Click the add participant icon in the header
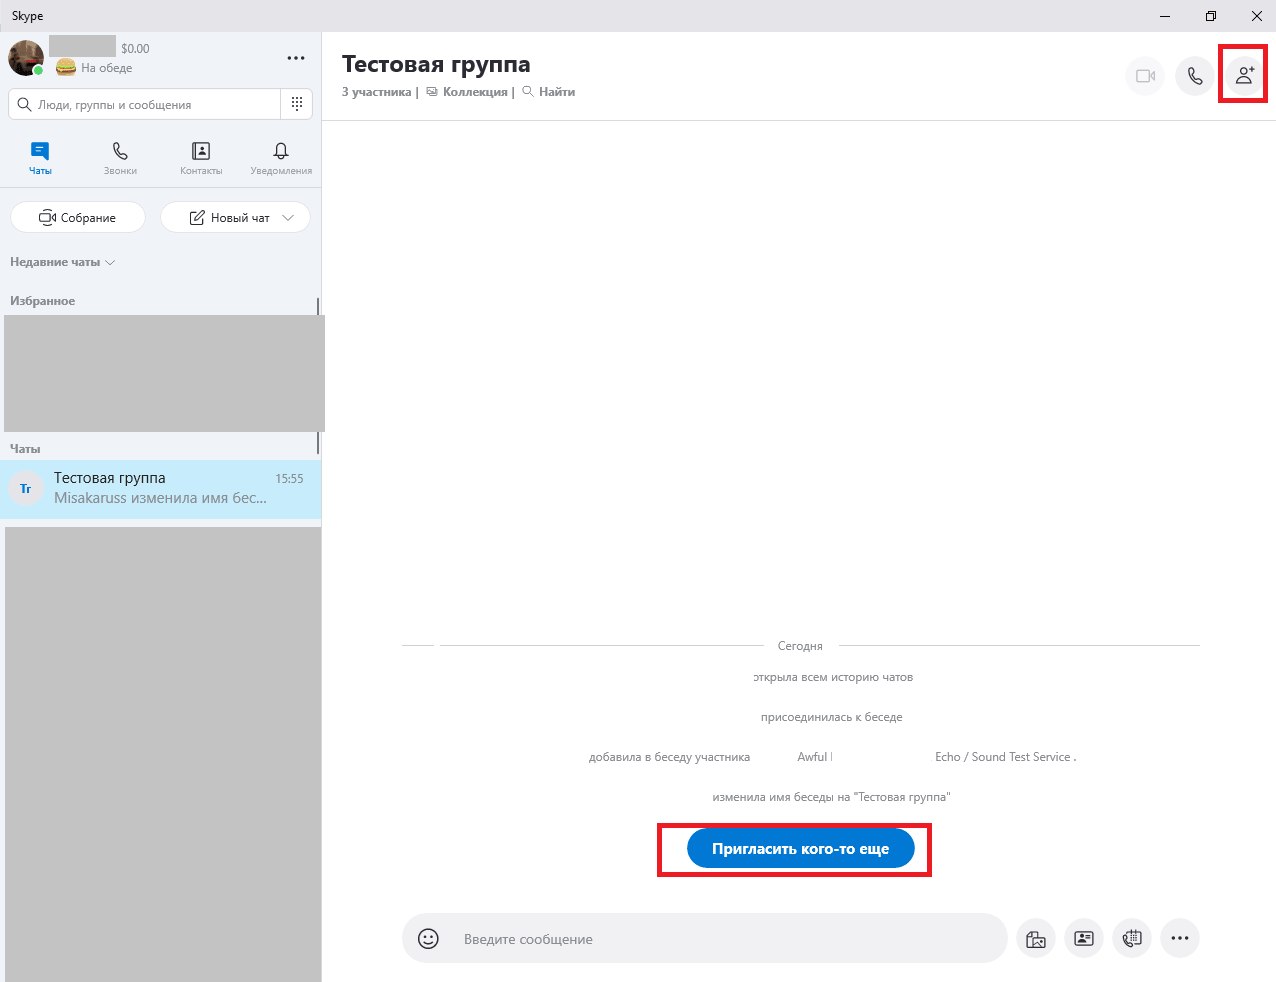 [x=1244, y=76]
